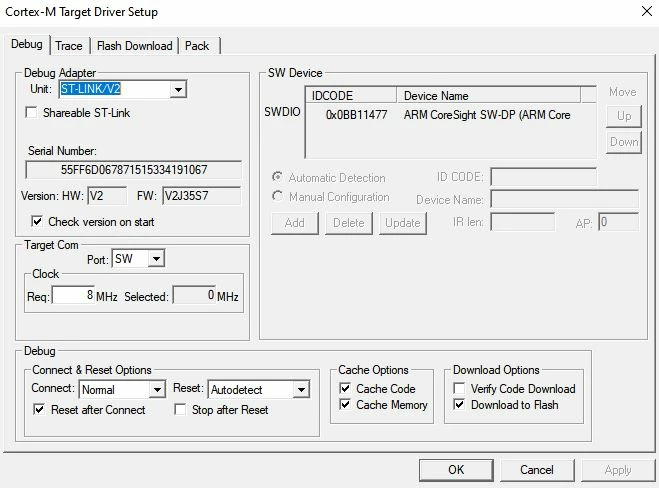Select Device Name column header
The width and height of the screenshot is (659, 488).
click(488, 95)
